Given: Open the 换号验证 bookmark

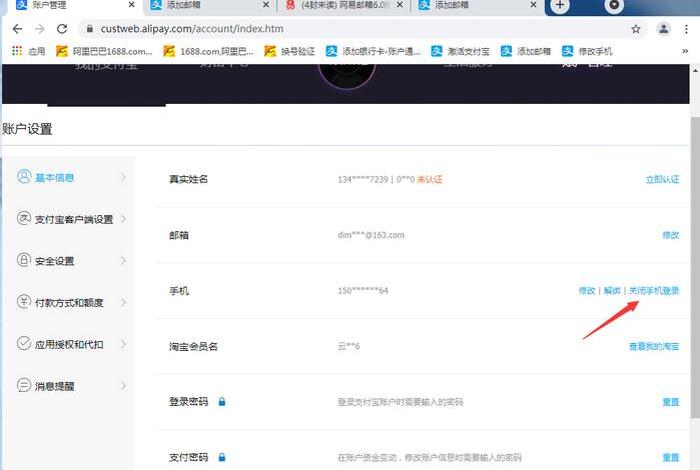Looking at the screenshot, I should point(289,51).
